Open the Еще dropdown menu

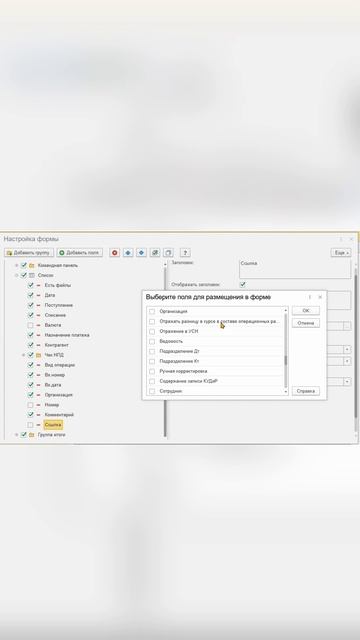tap(340, 253)
